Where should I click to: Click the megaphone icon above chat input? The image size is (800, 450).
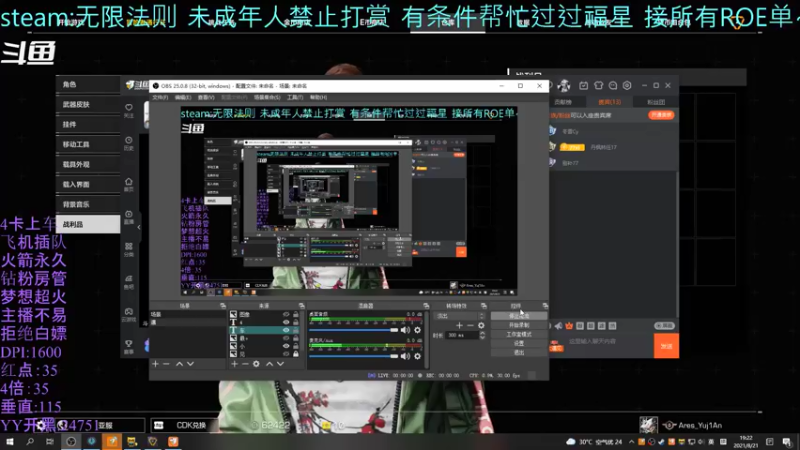pyautogui.click(x=558, y=326)
